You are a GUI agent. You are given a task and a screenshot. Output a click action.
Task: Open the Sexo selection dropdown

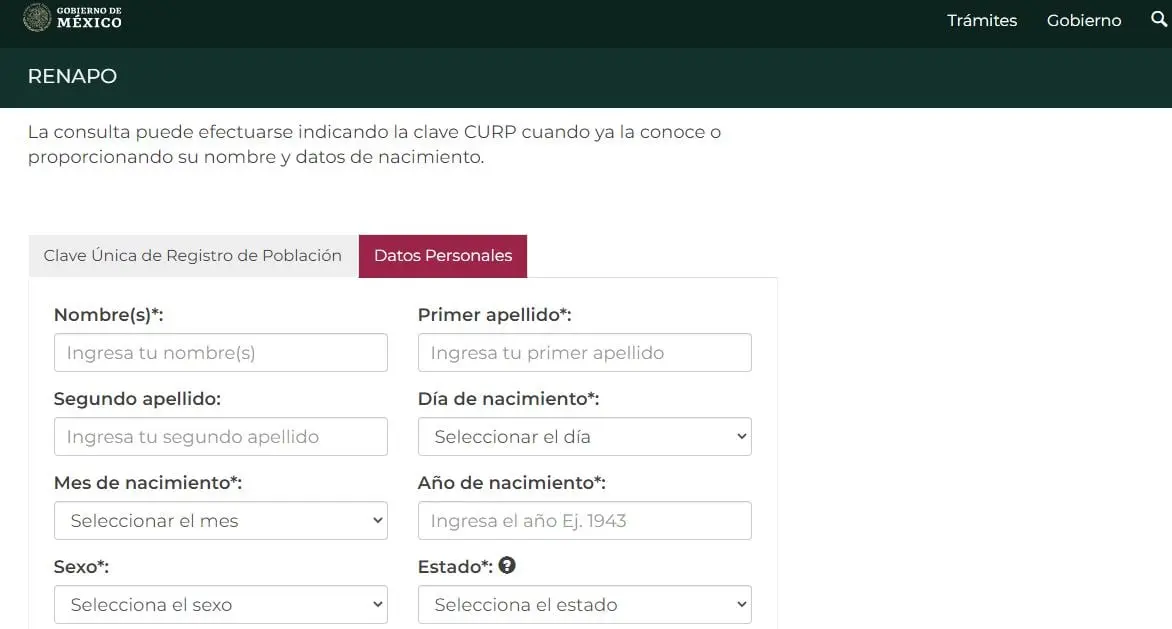(x=220, y=604)
